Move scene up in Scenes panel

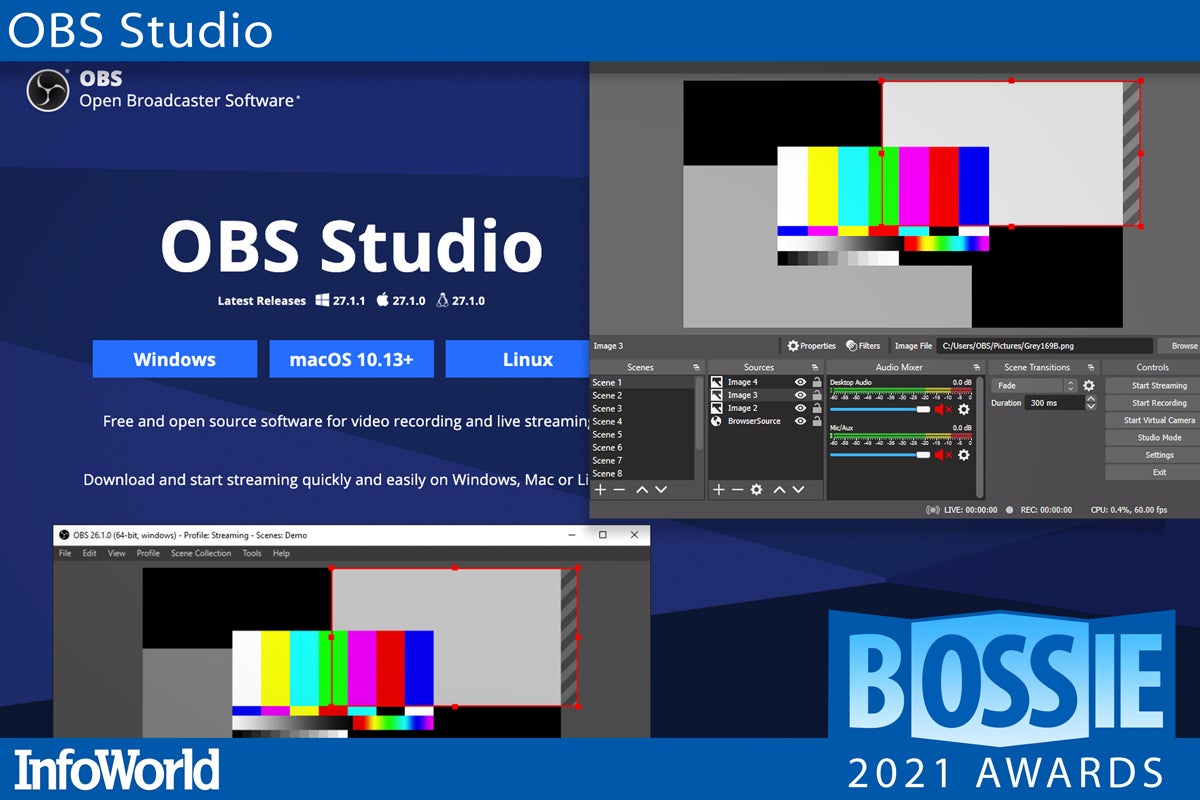pos(642,489)
